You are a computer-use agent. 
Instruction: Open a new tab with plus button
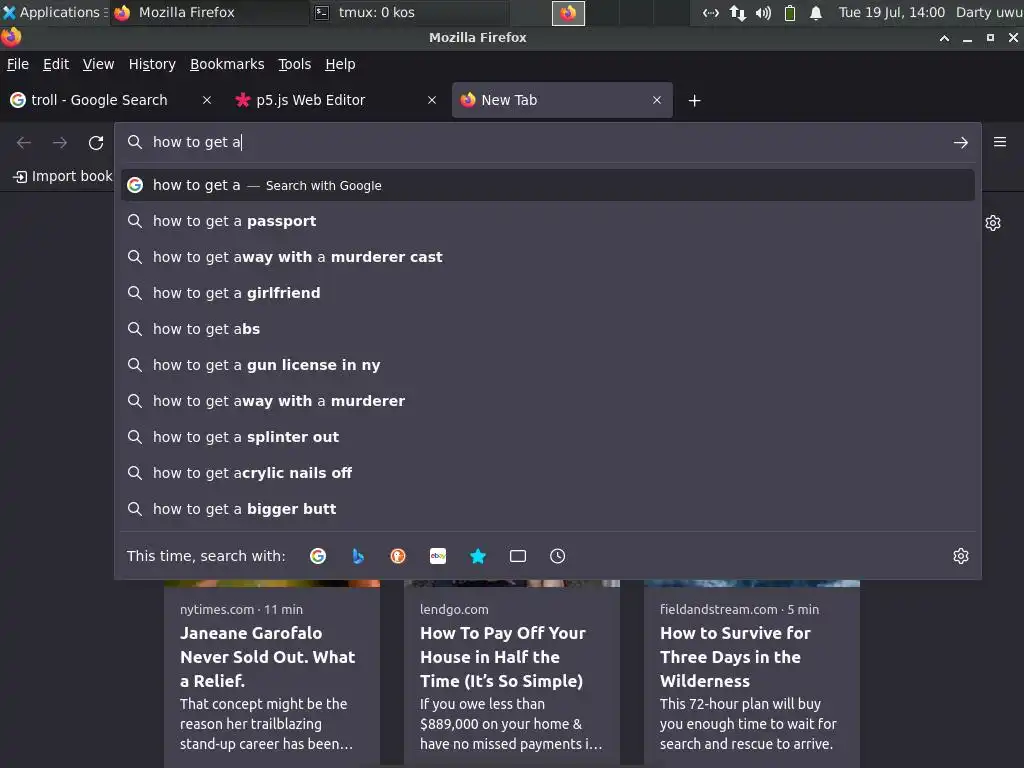695,101
